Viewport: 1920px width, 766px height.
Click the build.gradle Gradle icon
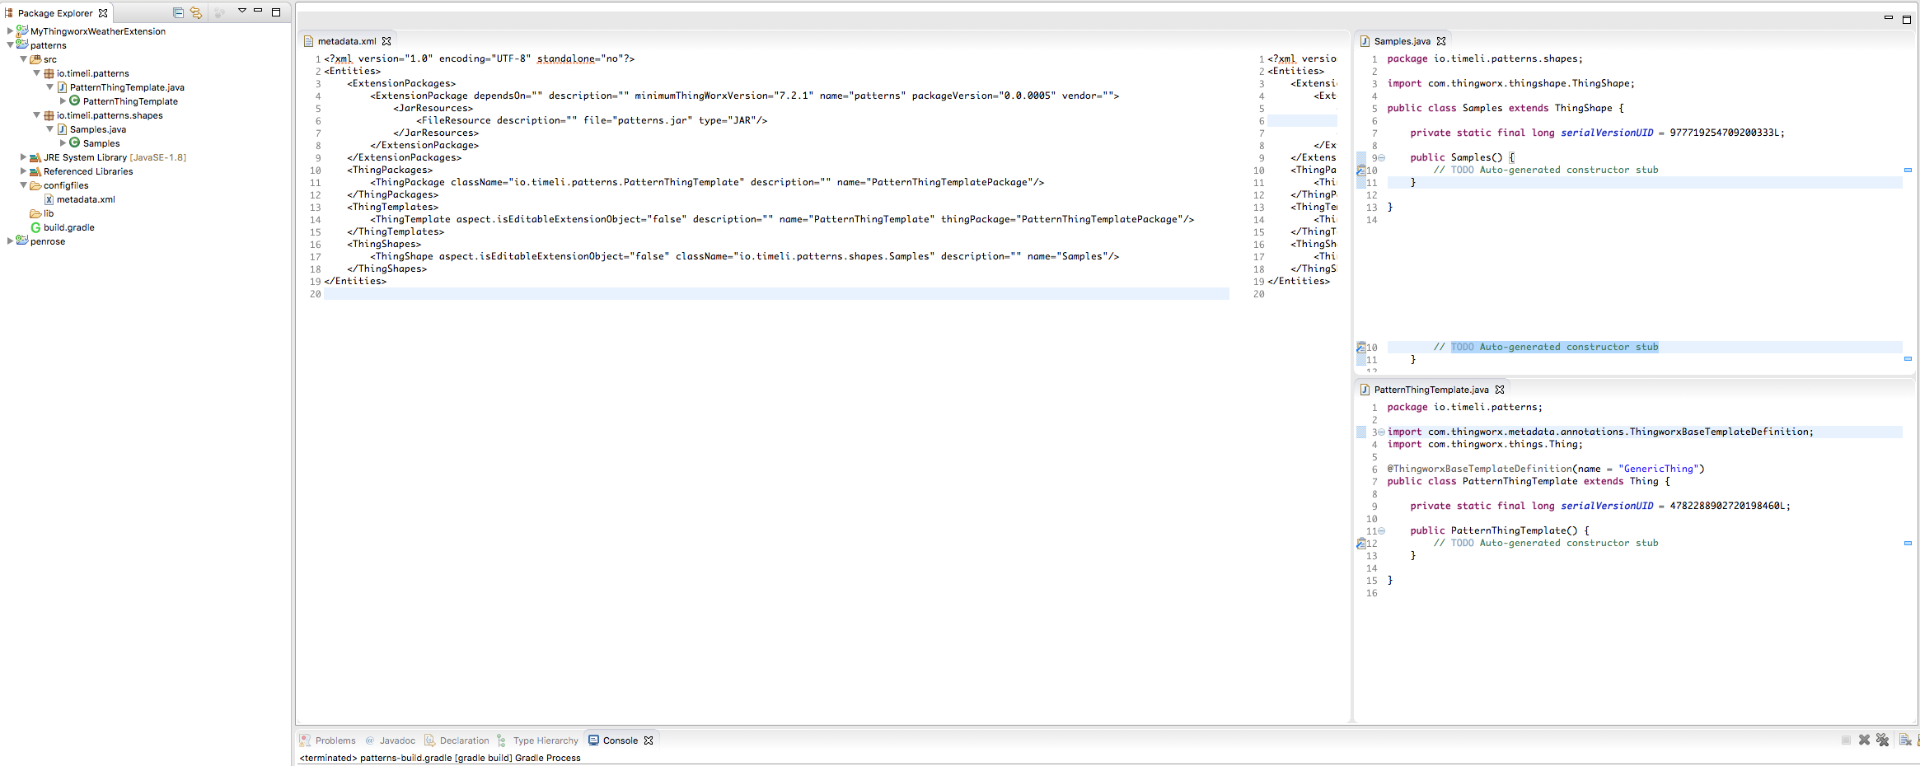click(x=36, y=227)
